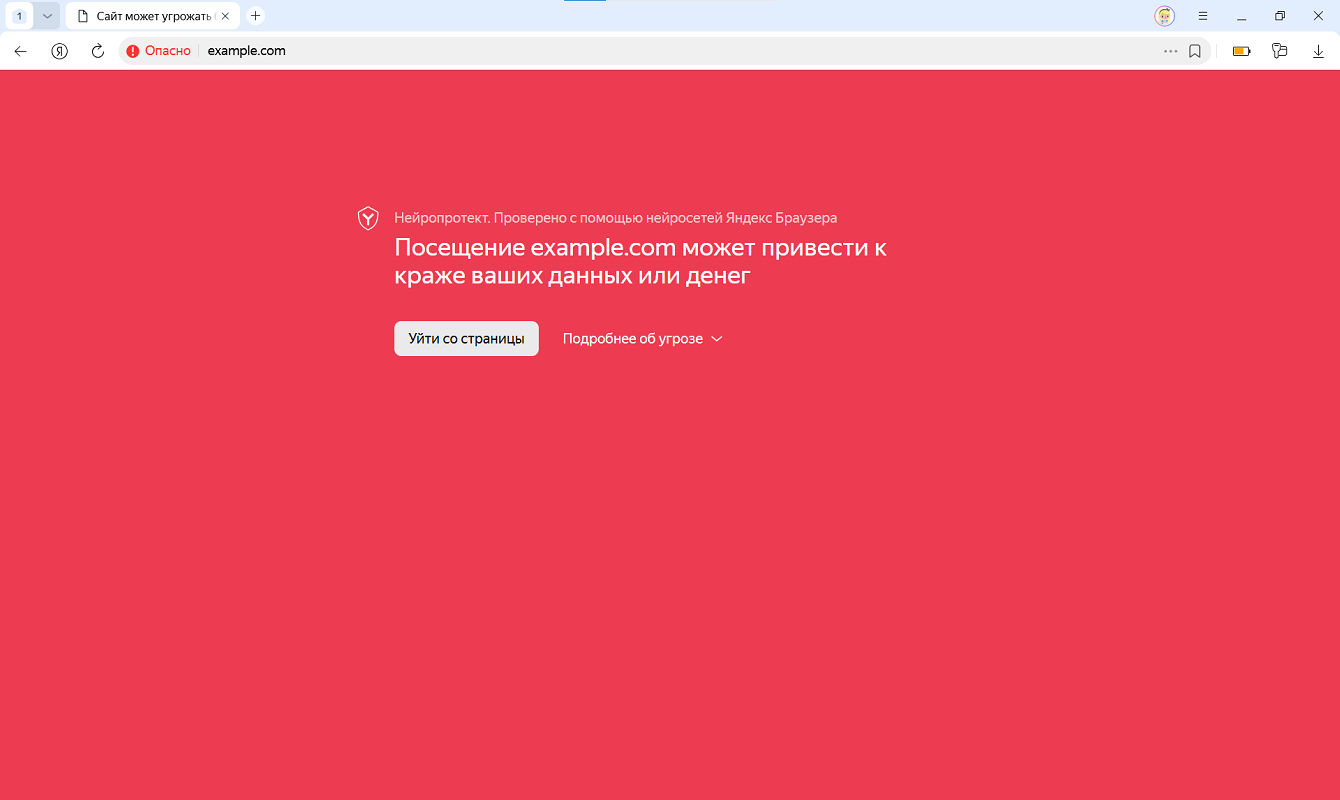
Task: Click the Neuroprotect shield icon
Action: tap(368, 218)
